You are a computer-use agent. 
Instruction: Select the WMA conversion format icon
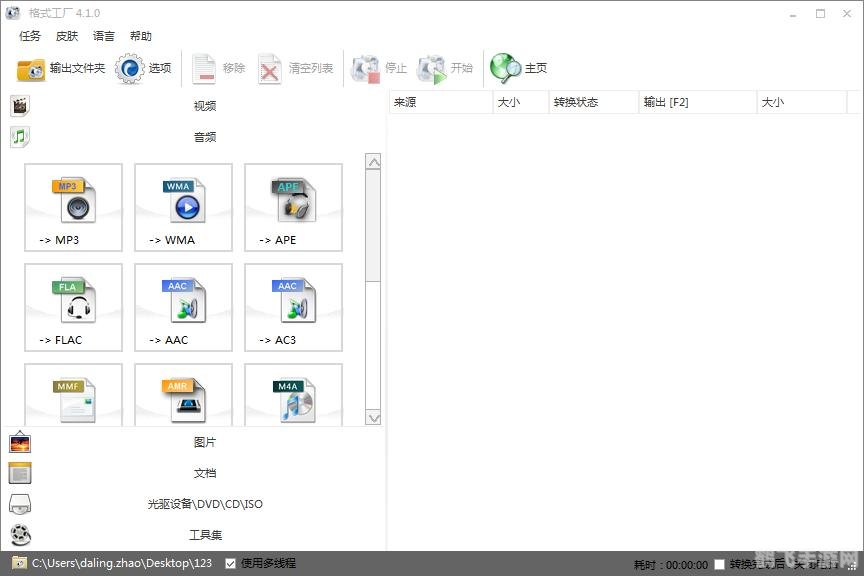(x=182, y=206)
